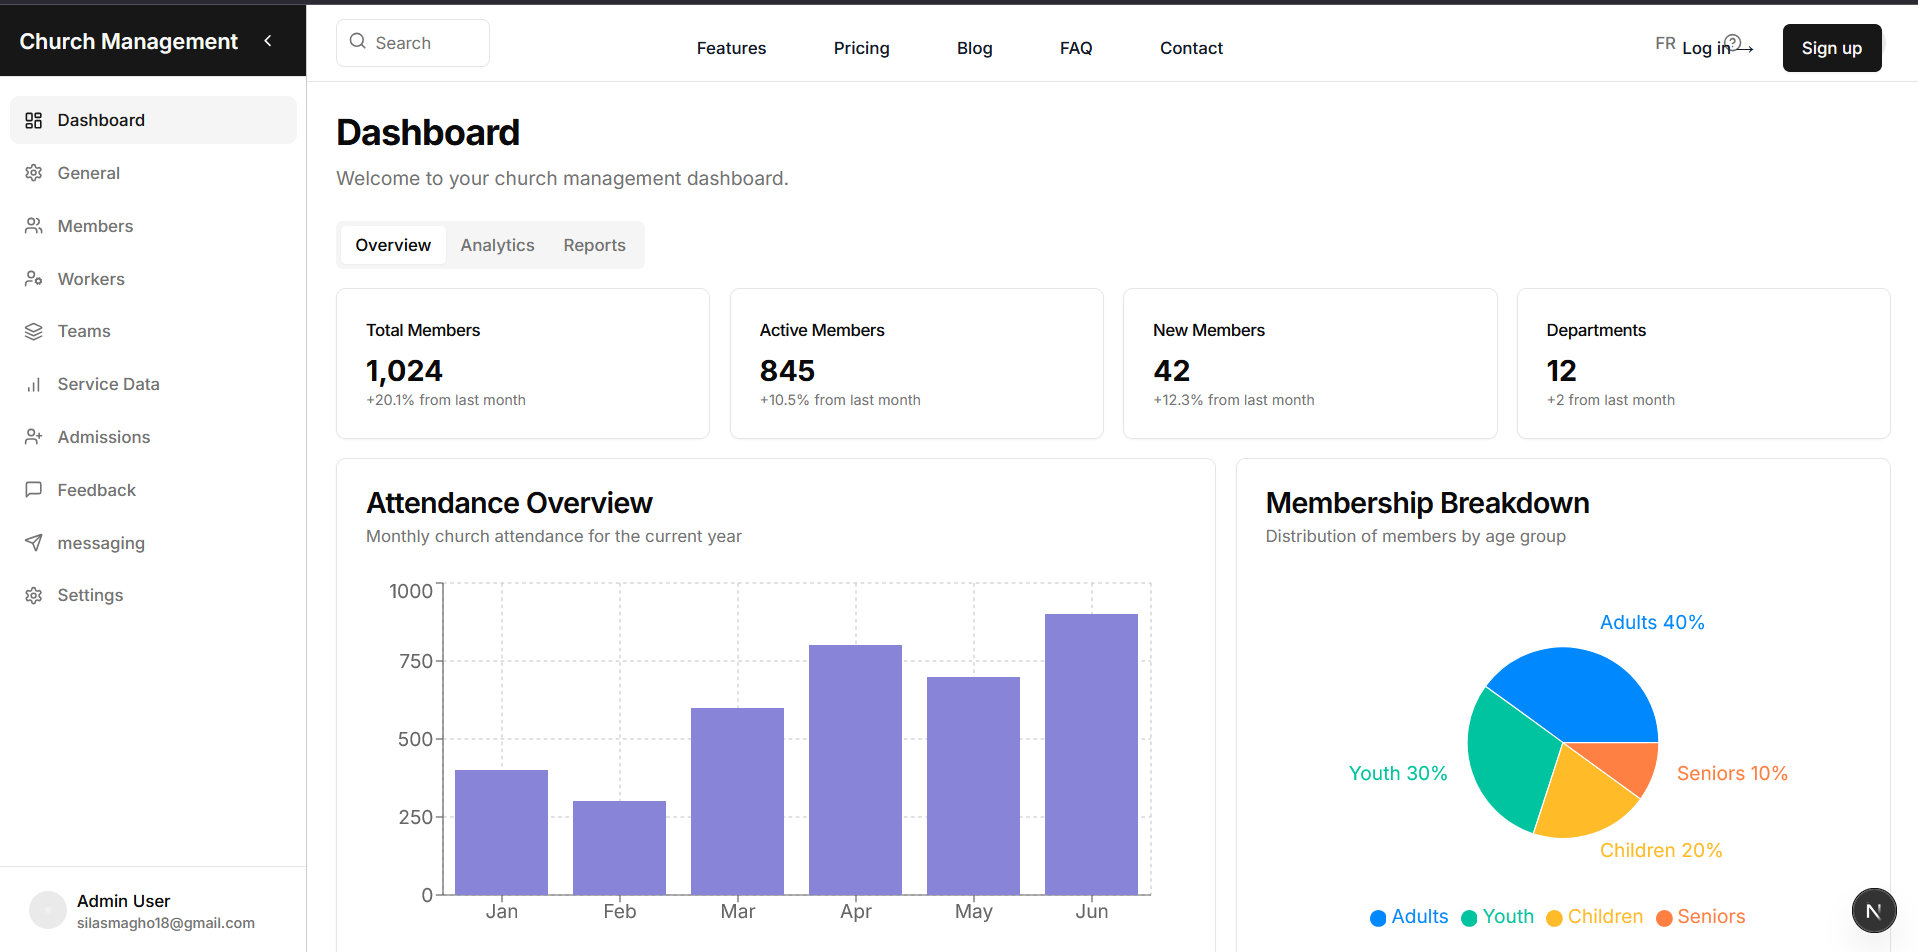The height and width of the screenshot is (952, 1918).
Task: Select the Members icon in the sidebar
Action: coord(33,226)
